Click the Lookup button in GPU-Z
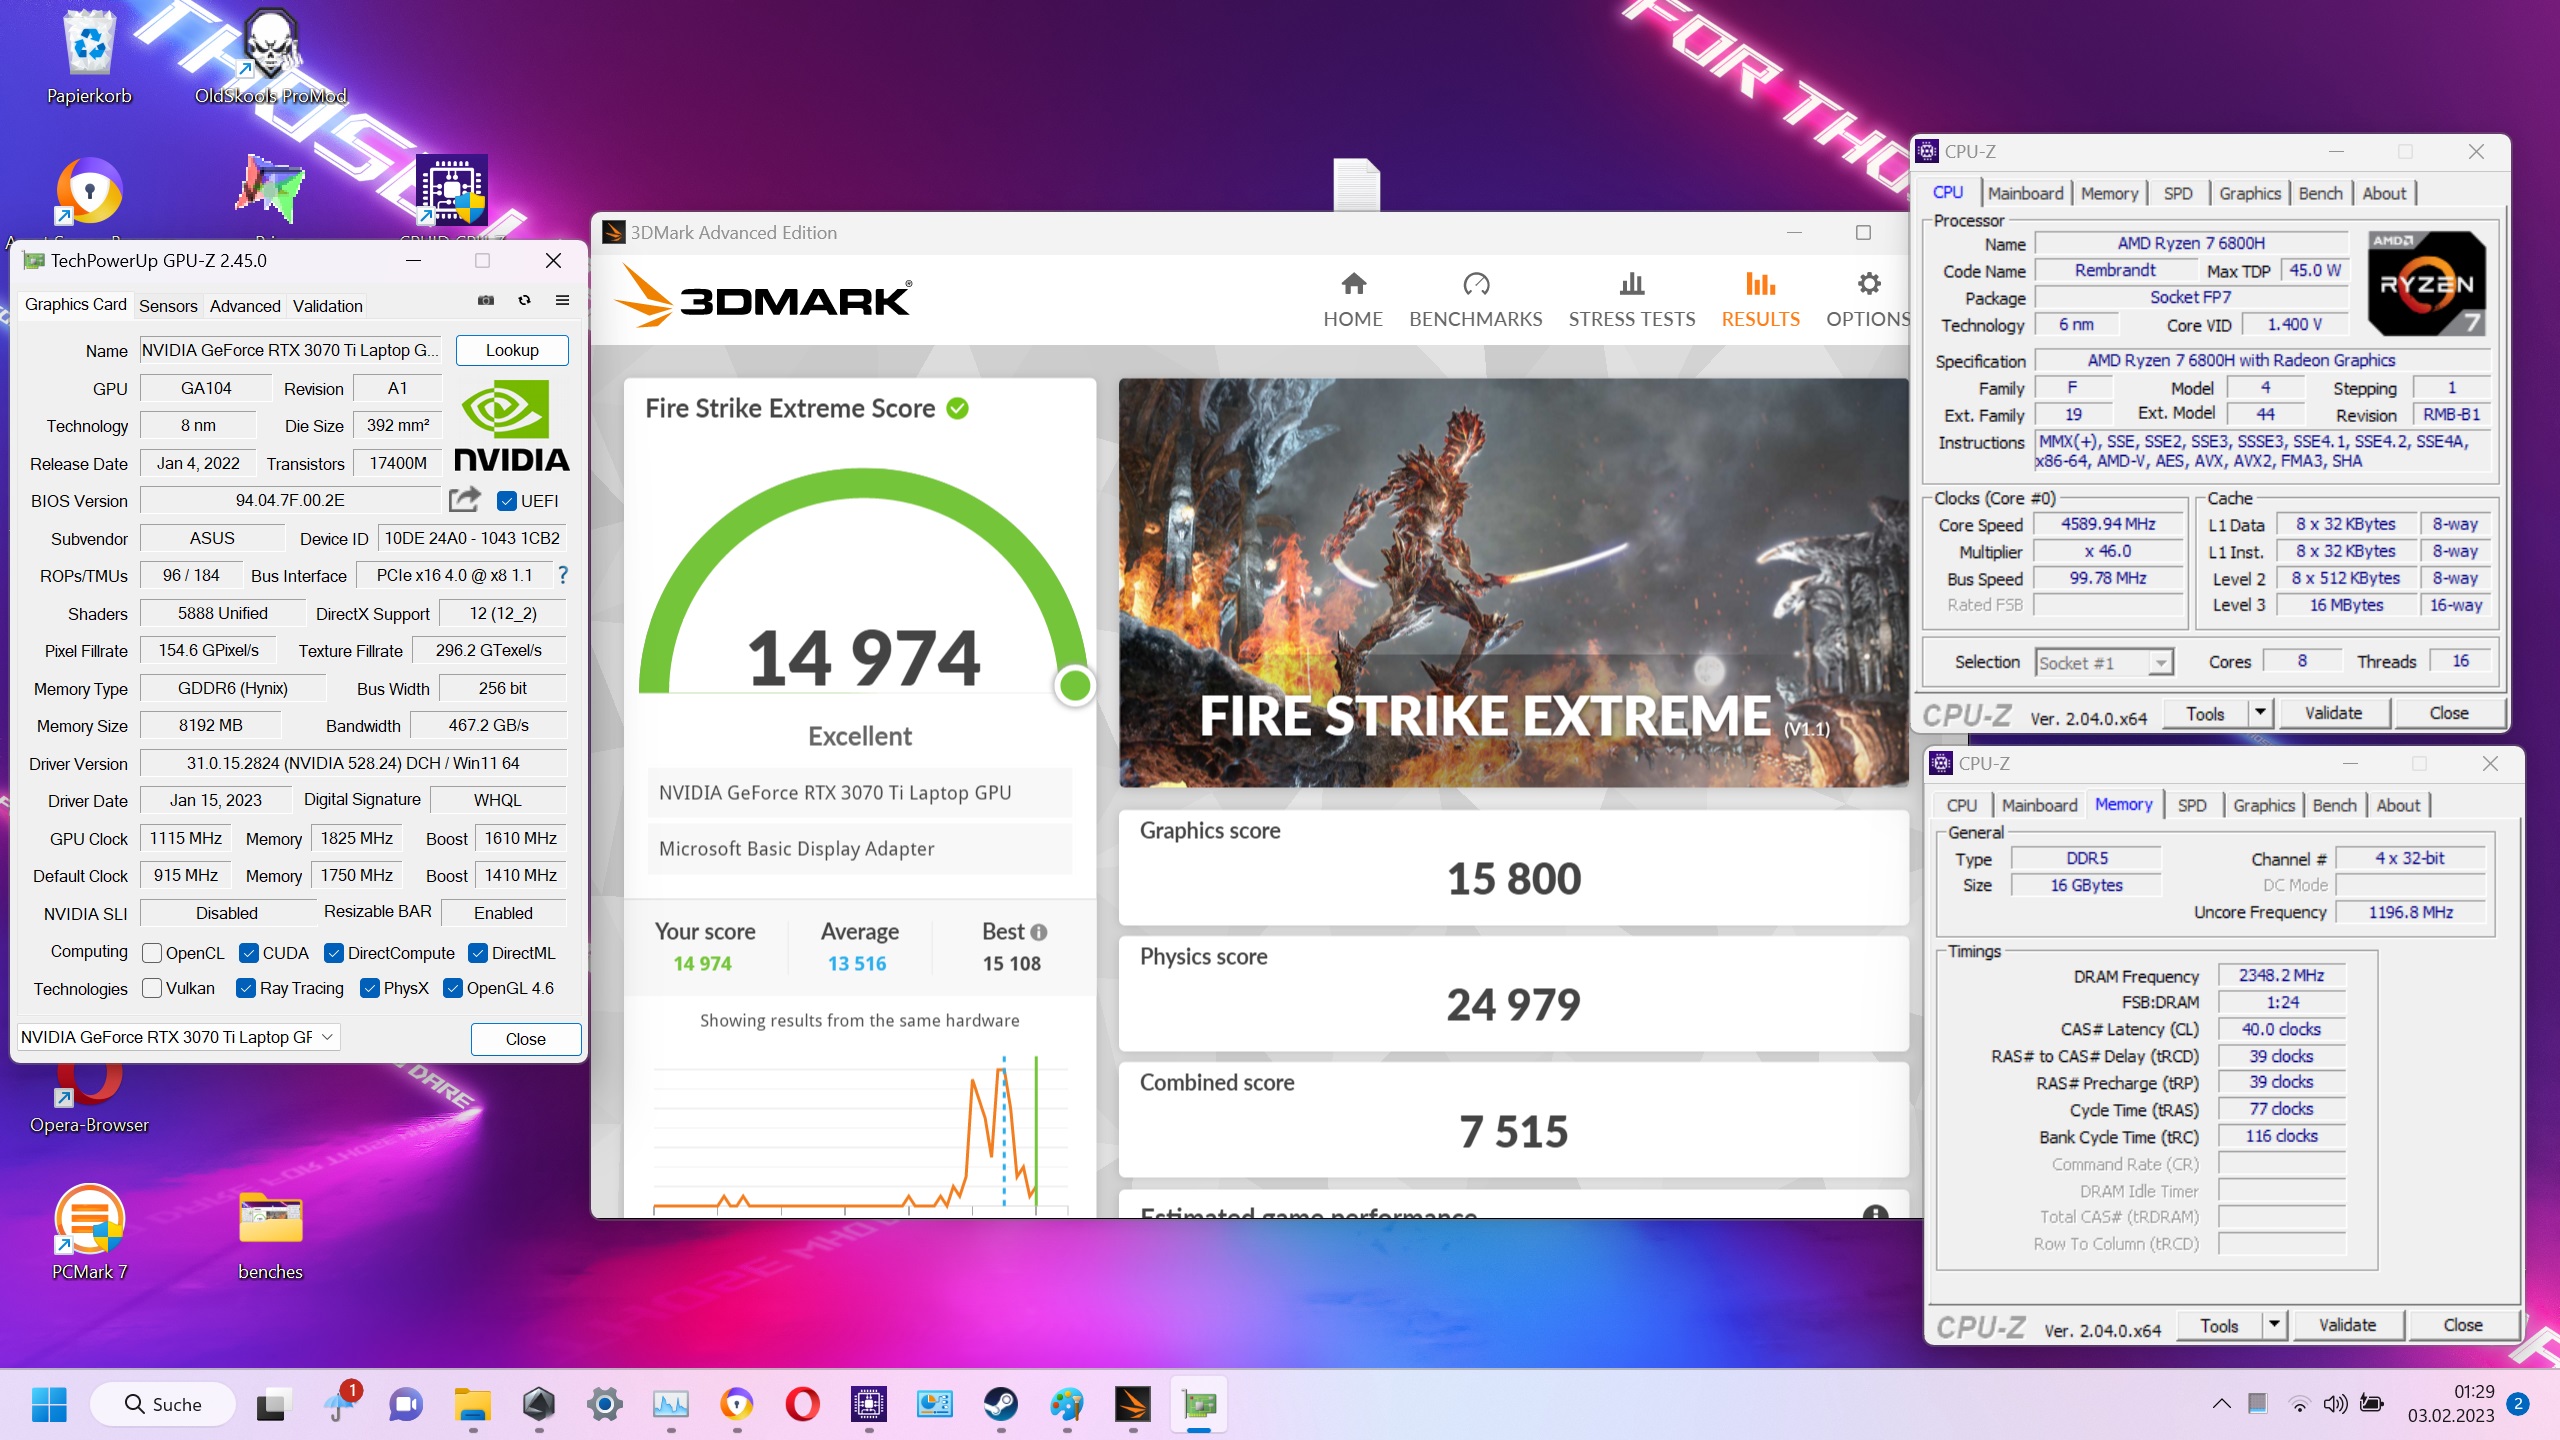The height and width of the screenshot is (1440, 2560). (512, 350)
